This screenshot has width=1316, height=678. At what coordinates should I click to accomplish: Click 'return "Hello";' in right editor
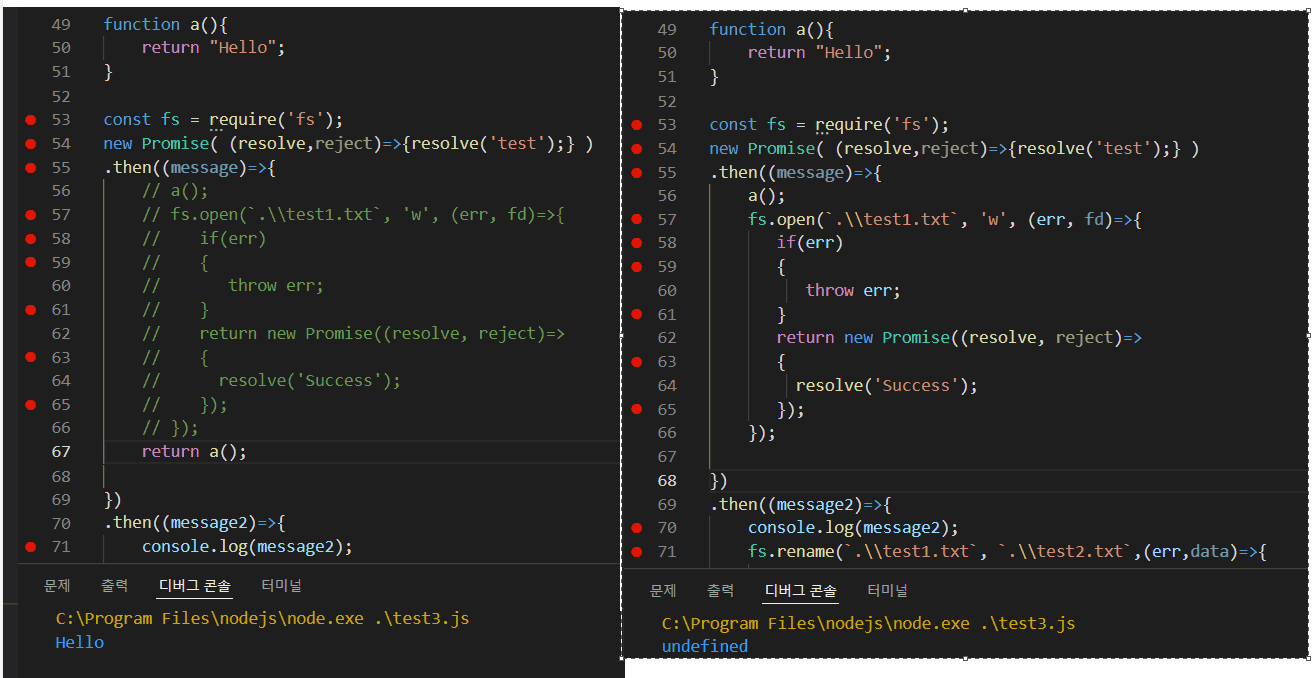pyautogui.click(x=819, y=53)
